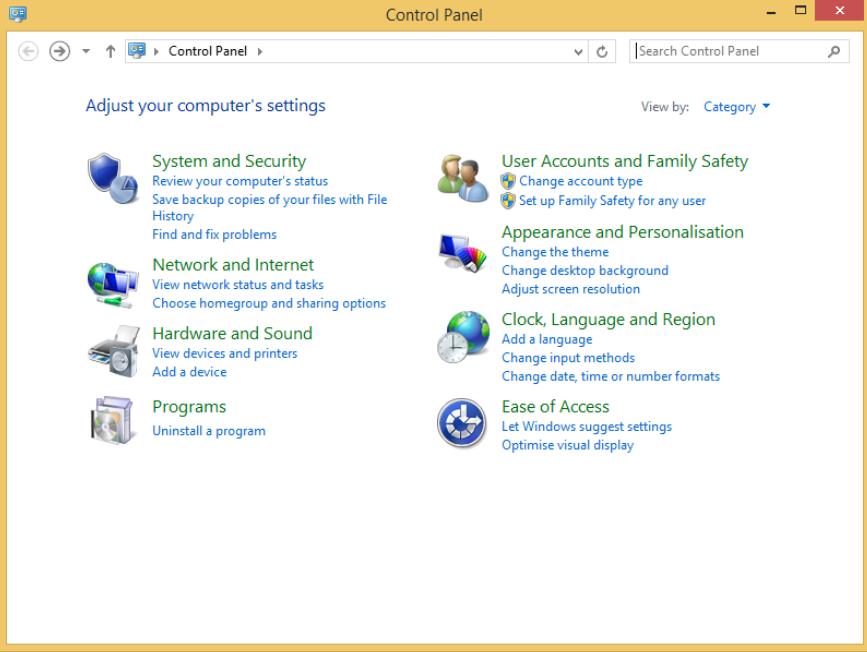Viewport: 867px width, 652px height.
Task: Click Optimise visual display link
Action: (567, 446)
